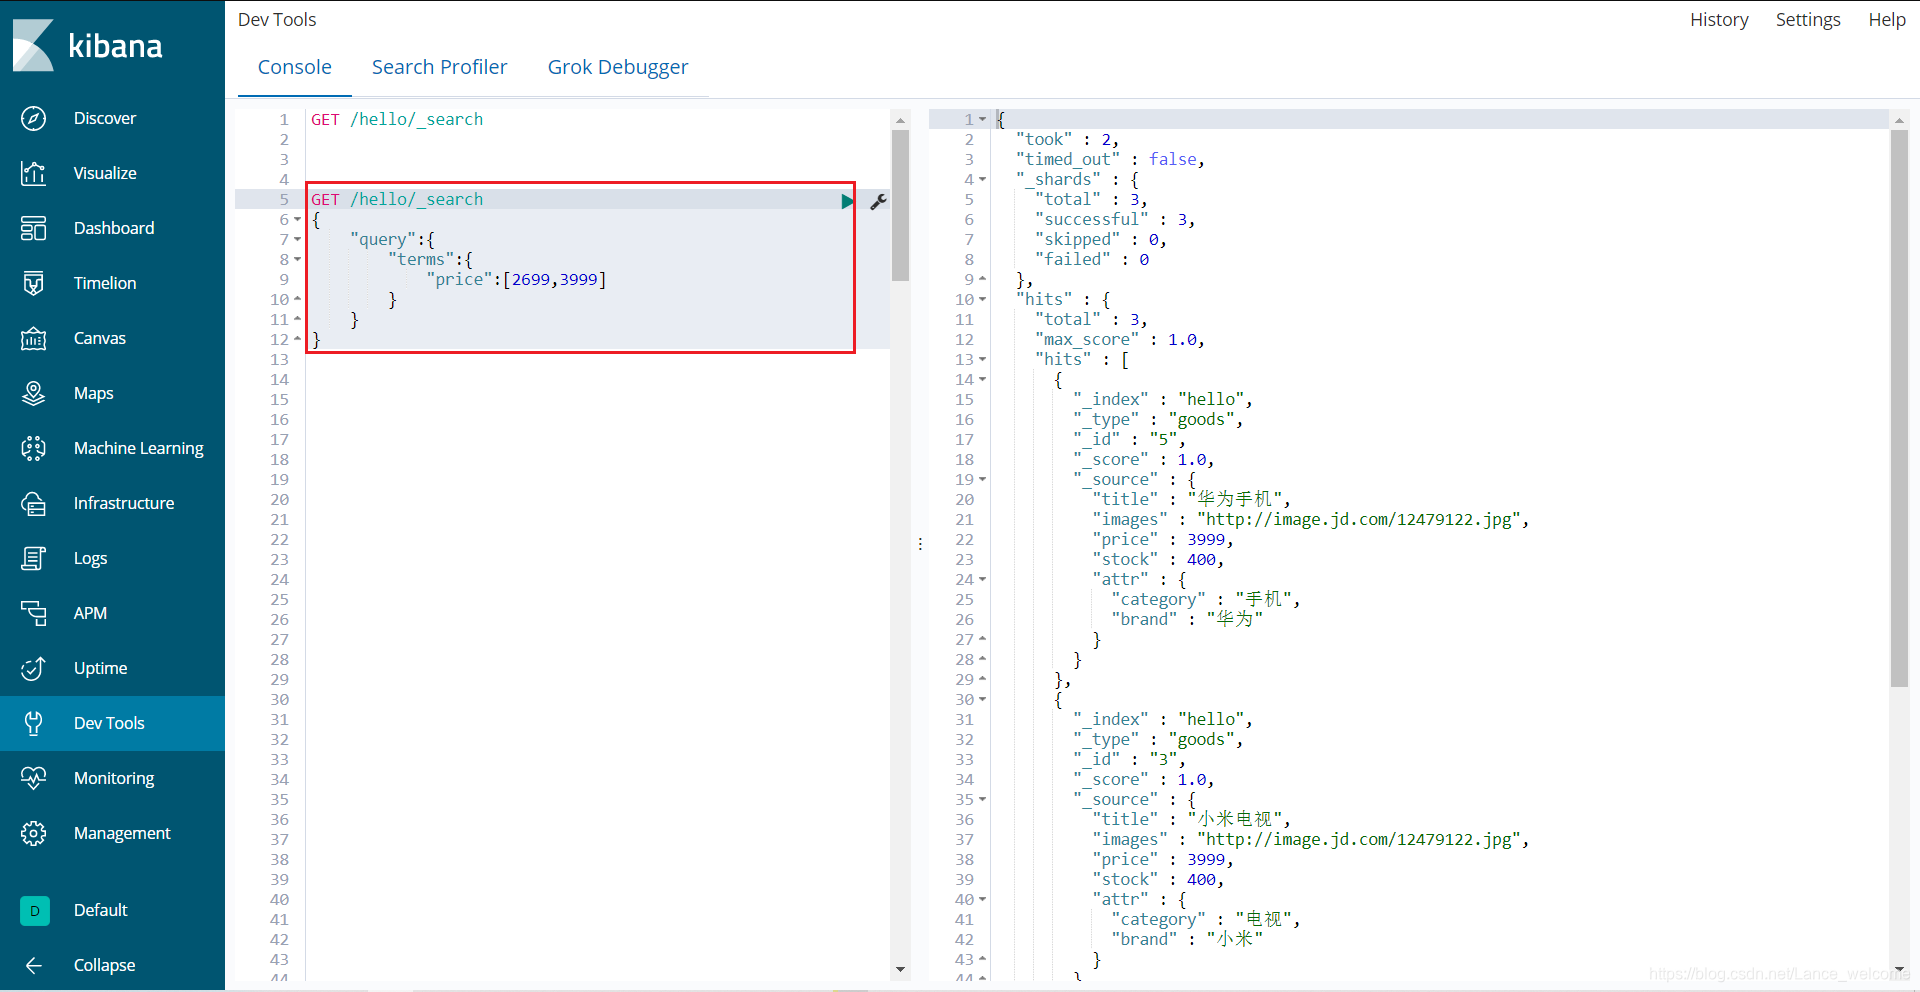Click the Default space avatar
1920x992 pixels.
click(x=35, y=910)
